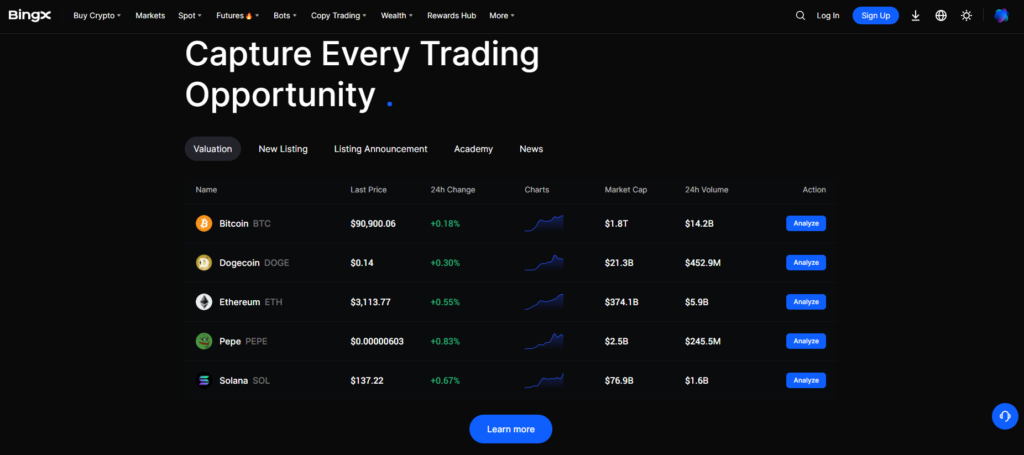Click the Pepe frog coin icon

point(204,341)
